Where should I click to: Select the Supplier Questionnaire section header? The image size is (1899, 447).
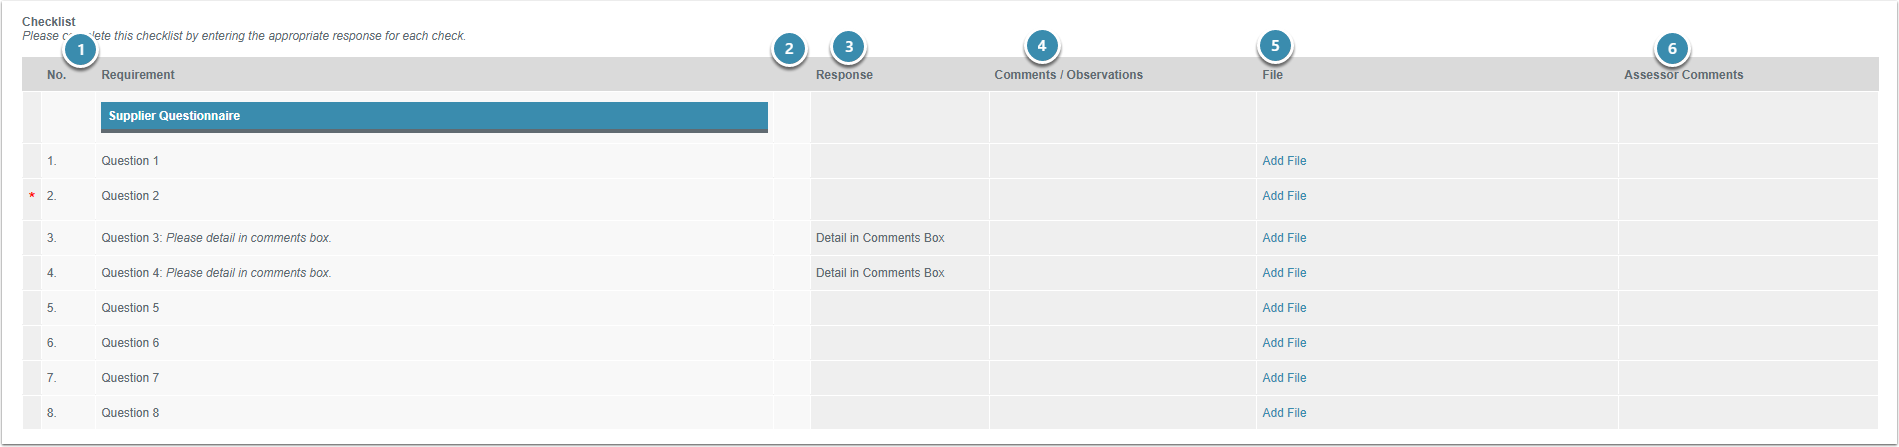[x=434, y=116]
